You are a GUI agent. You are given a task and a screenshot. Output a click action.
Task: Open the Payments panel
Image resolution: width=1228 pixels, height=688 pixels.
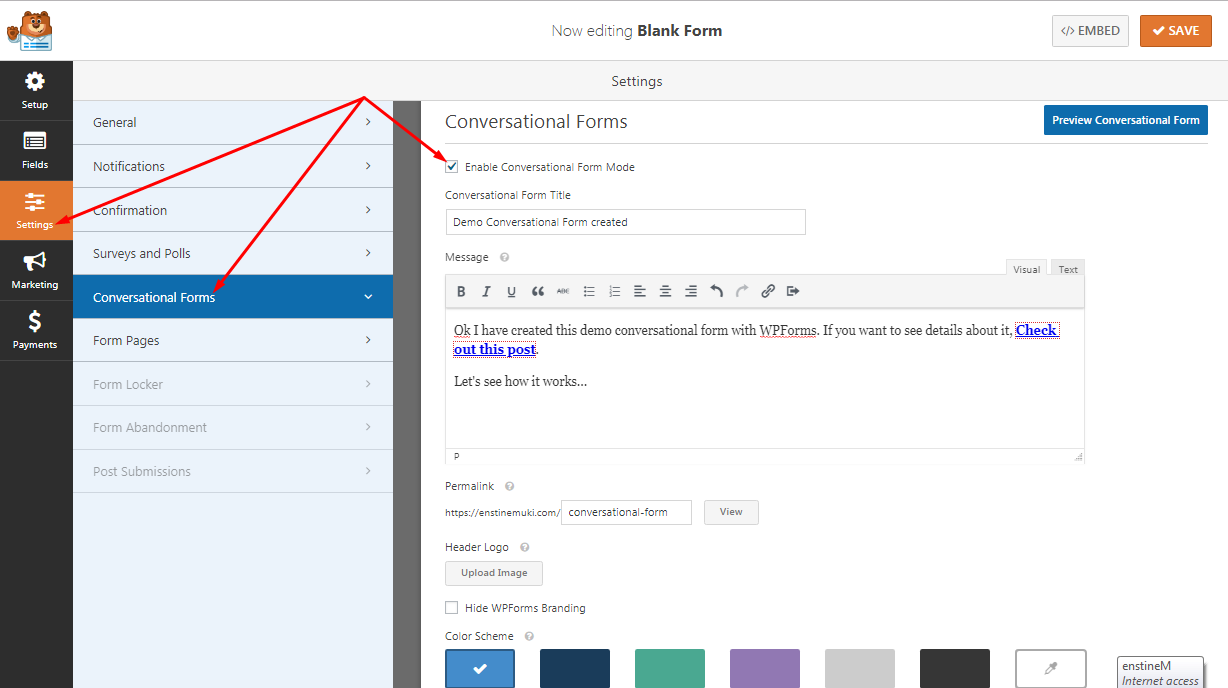coord(35,330)
